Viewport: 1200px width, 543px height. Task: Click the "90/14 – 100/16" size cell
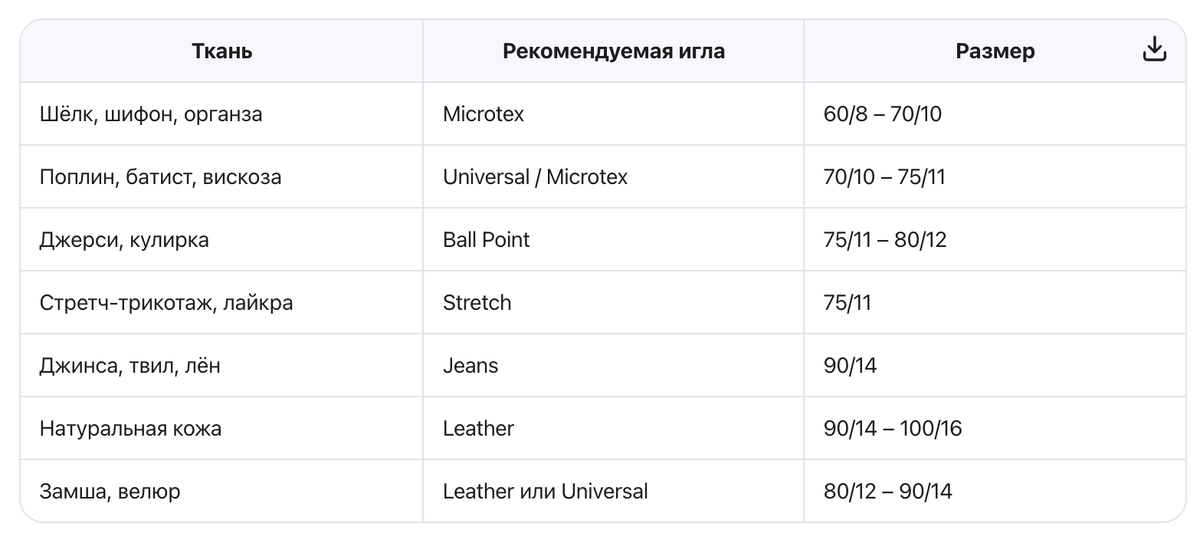click(x=892, y=428)
